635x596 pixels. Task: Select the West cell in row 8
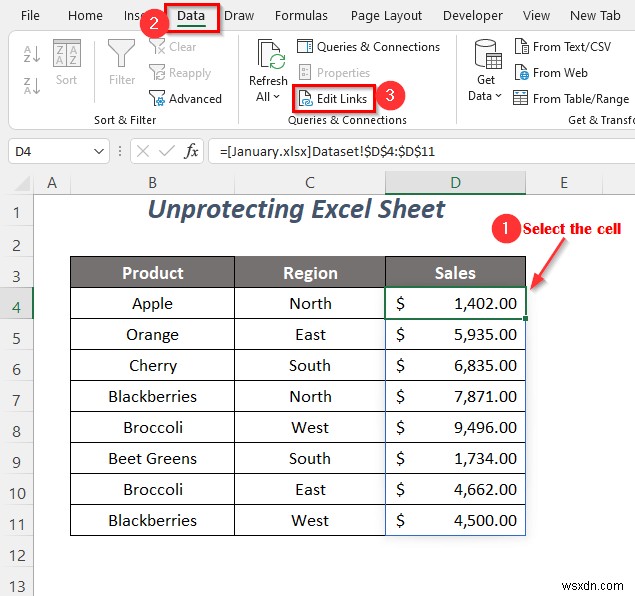coord(310,427)
